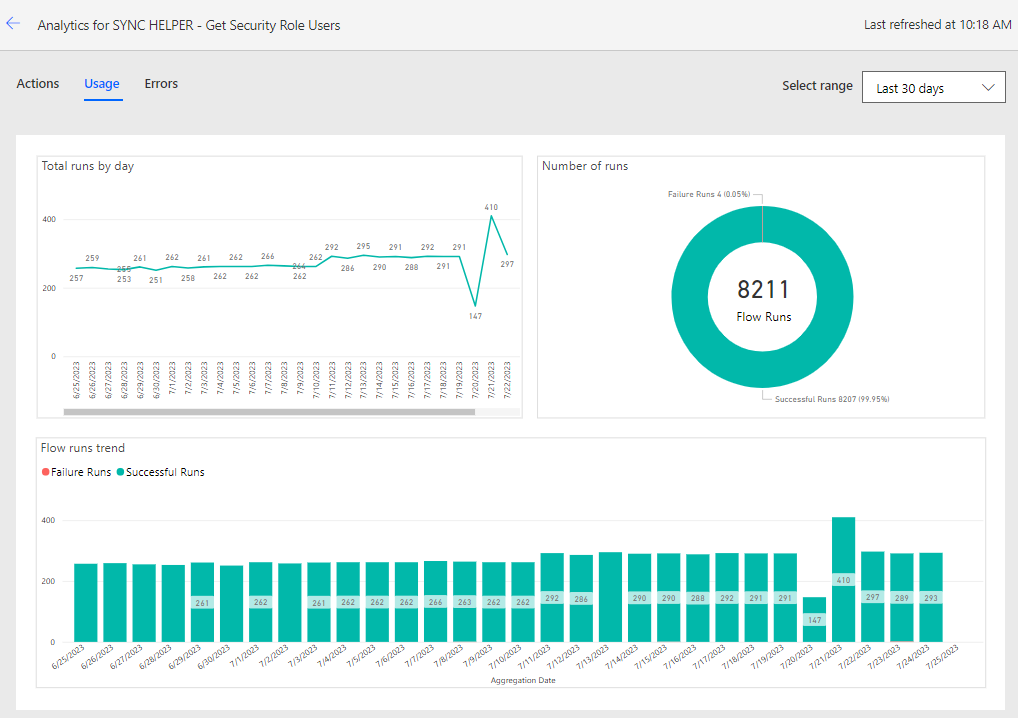Switch to the Actions tab
1018x718 pixels.
tap(37, 84)
